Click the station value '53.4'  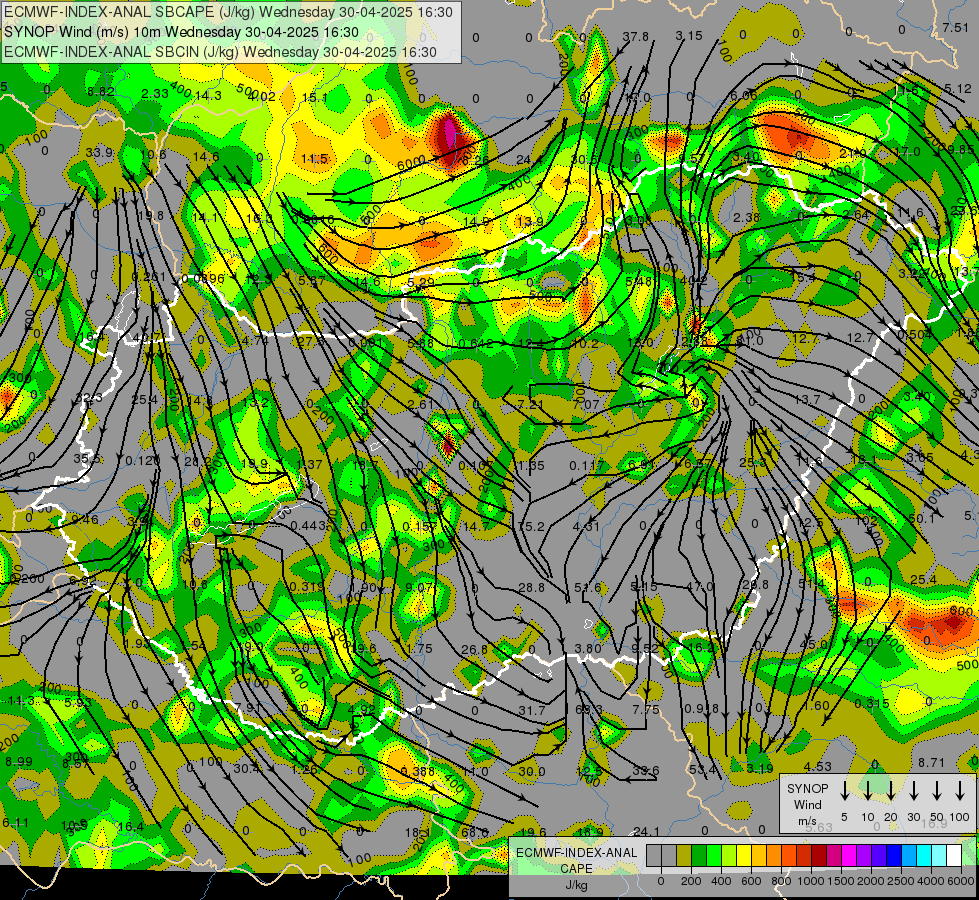coord(702,769)
